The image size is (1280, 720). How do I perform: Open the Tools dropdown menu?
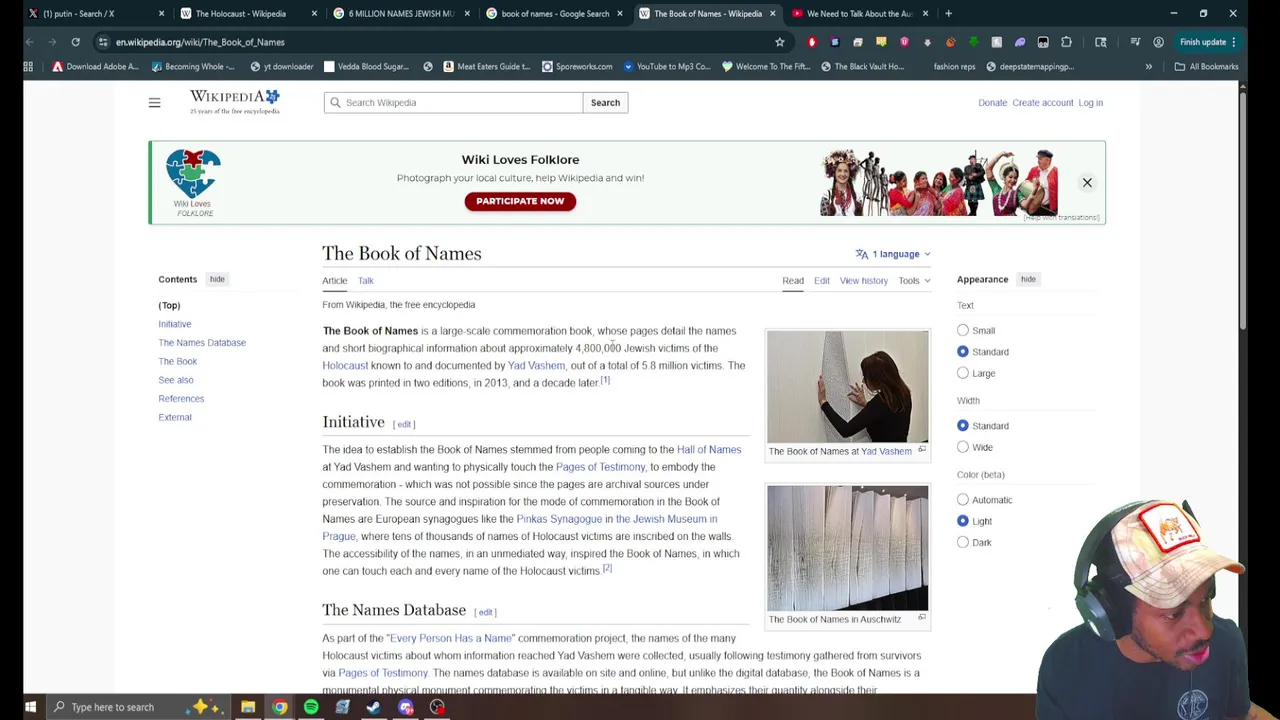(x=914, y=281)
